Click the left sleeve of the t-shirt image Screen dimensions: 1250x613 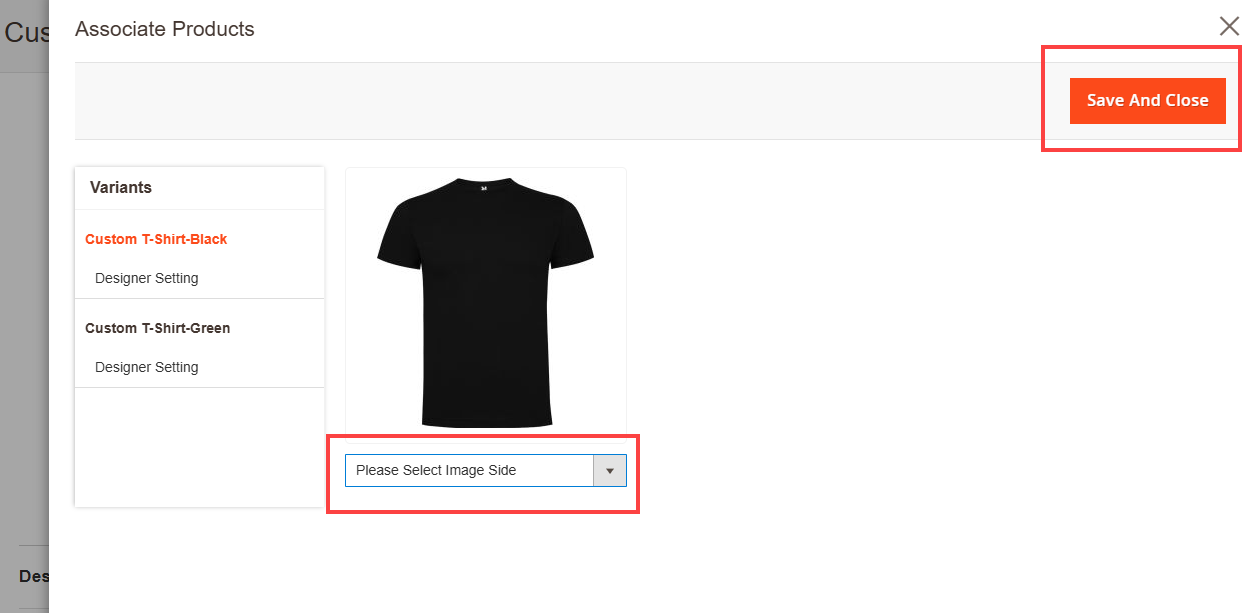click(397, 236)
